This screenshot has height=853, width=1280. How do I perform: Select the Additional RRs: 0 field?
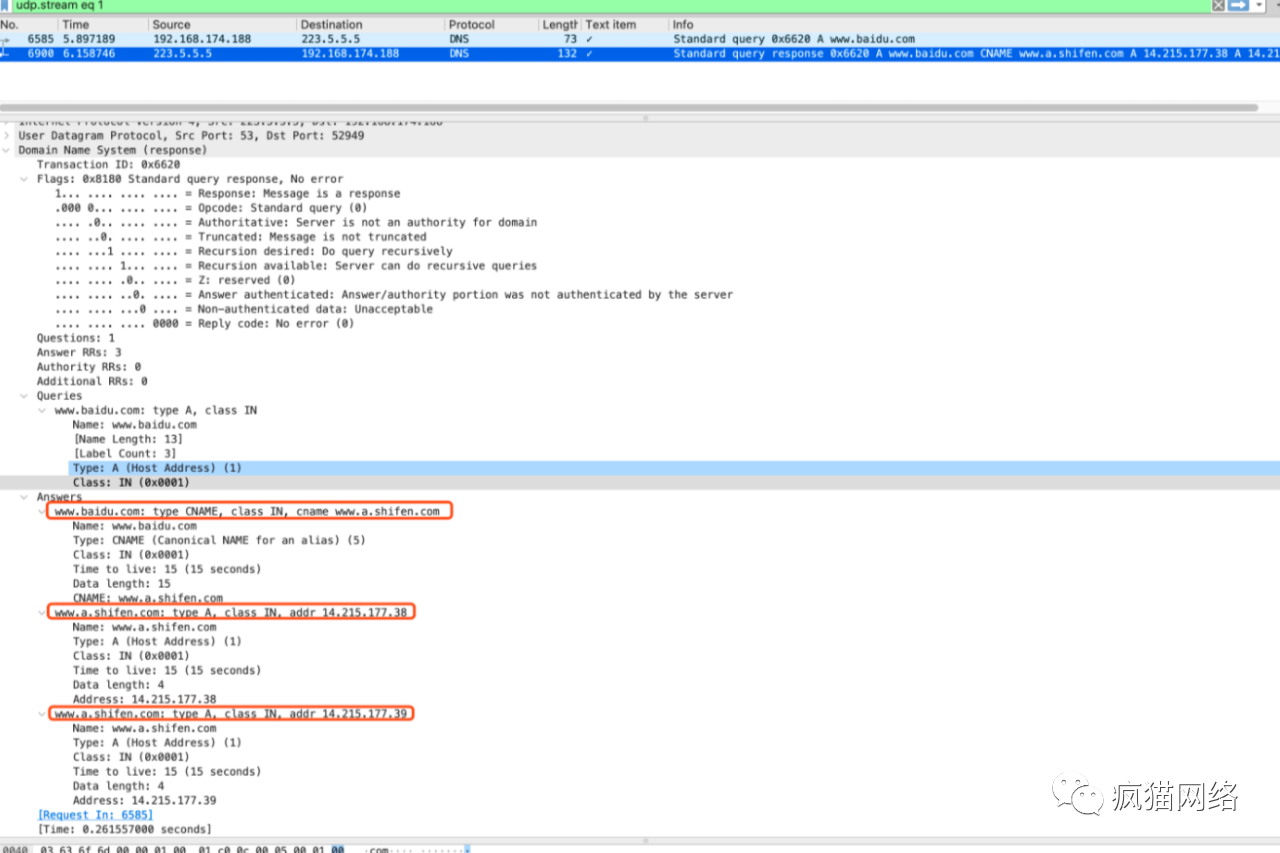coord(92,381)
